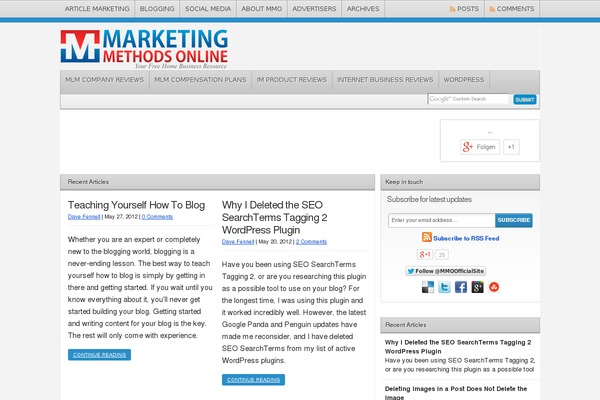Click the Subscribe email button
Image resolution: width=600 pixels, height=400 pixels.
tap(514, 220)
